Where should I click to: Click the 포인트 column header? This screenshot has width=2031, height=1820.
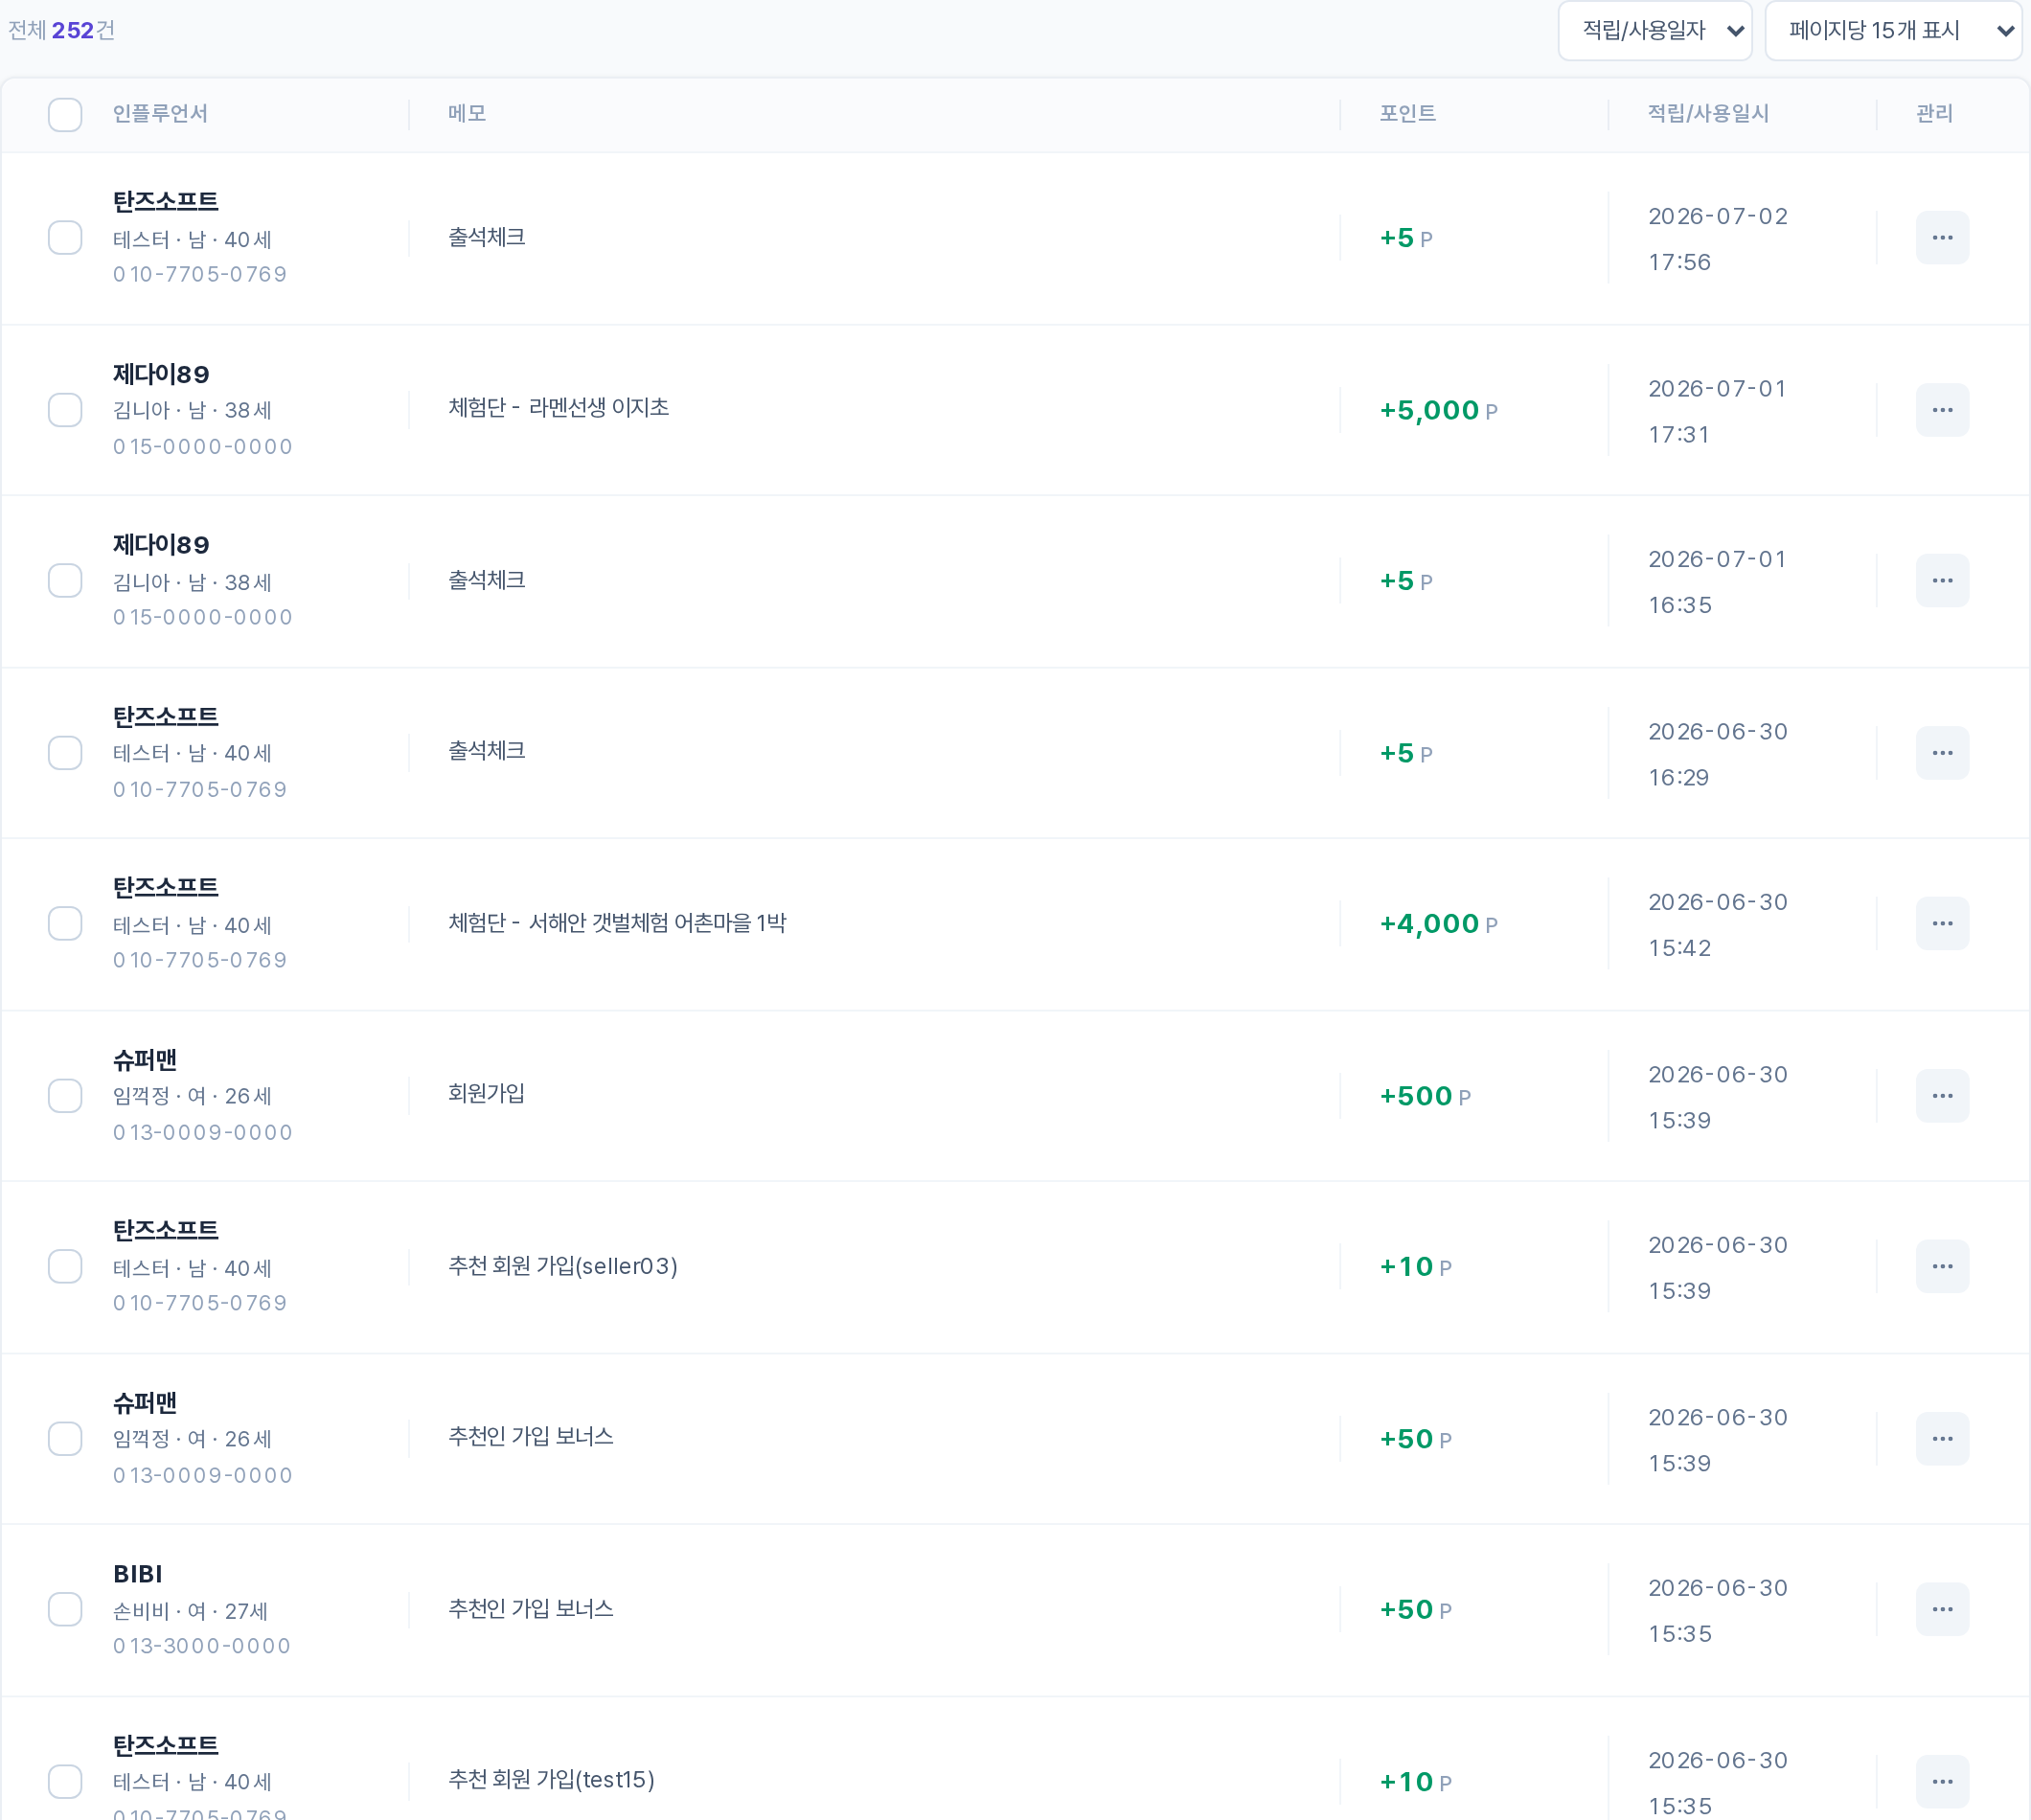click(x=1407, y=114)
